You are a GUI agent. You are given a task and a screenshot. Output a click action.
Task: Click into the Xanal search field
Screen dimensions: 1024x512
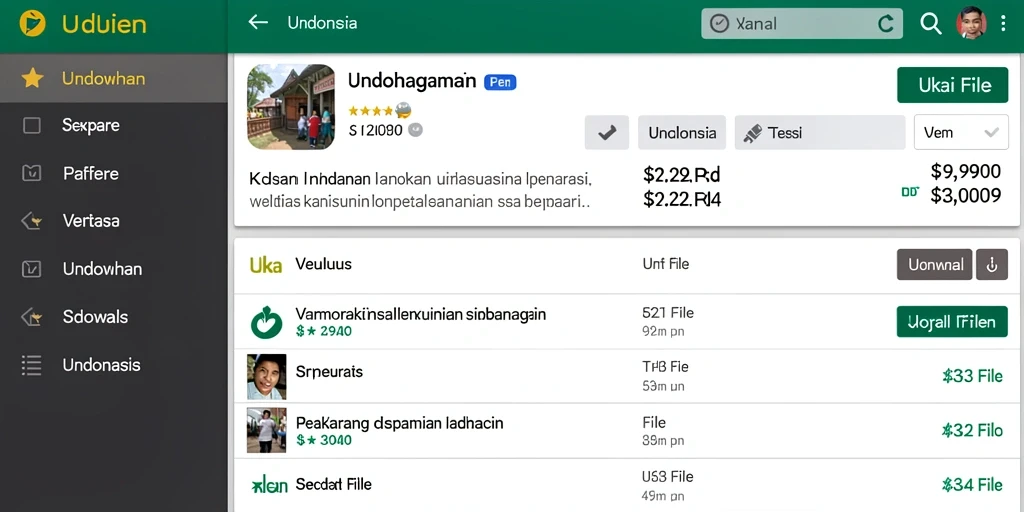[802, 24]
